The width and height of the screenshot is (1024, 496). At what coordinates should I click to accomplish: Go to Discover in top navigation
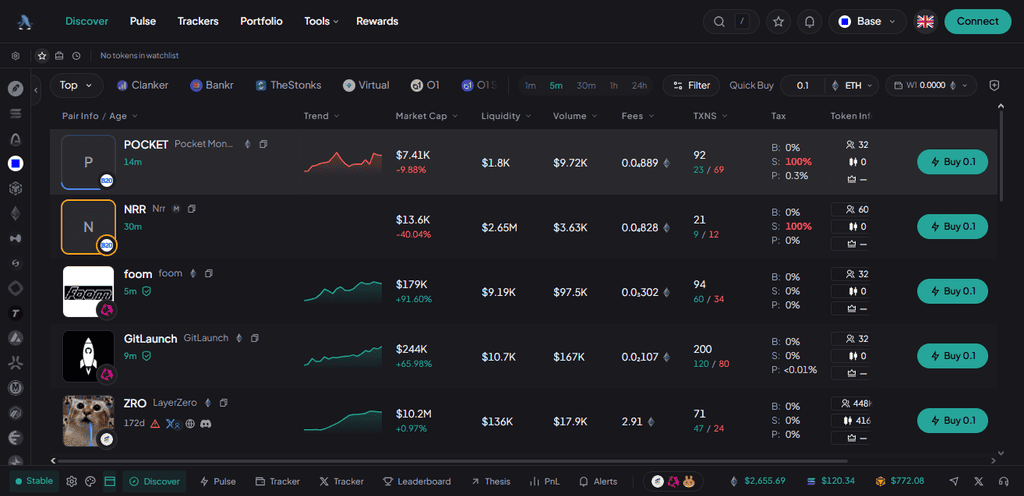[x=87, y=22]
